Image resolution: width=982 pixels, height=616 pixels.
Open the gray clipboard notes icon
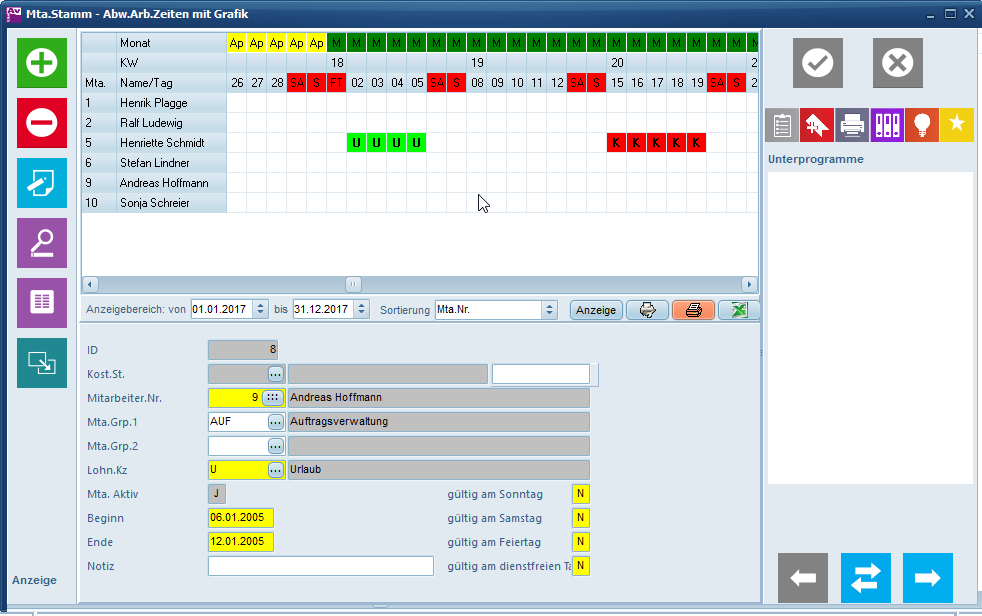(782, 125)
